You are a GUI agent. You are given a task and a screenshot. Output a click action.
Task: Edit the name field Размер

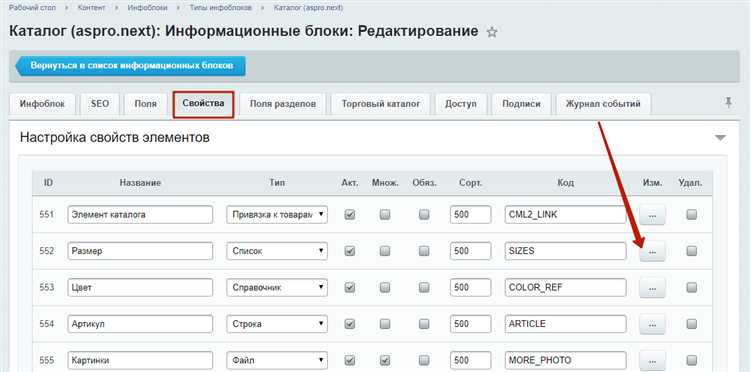[x=140, y=251]
